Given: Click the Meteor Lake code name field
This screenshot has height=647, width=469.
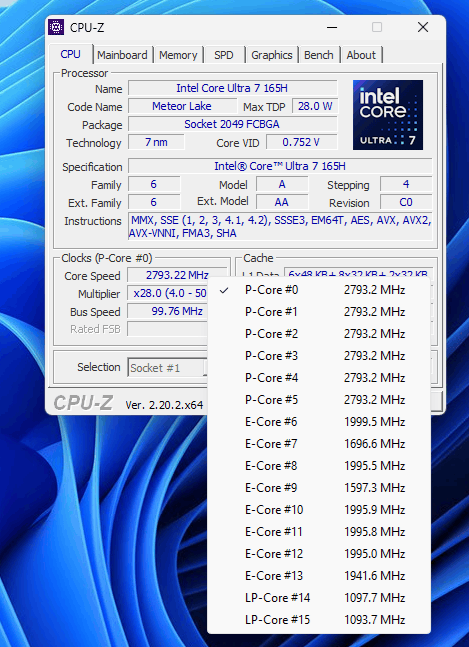Looking at the screenshot, I should click(182, 106).
